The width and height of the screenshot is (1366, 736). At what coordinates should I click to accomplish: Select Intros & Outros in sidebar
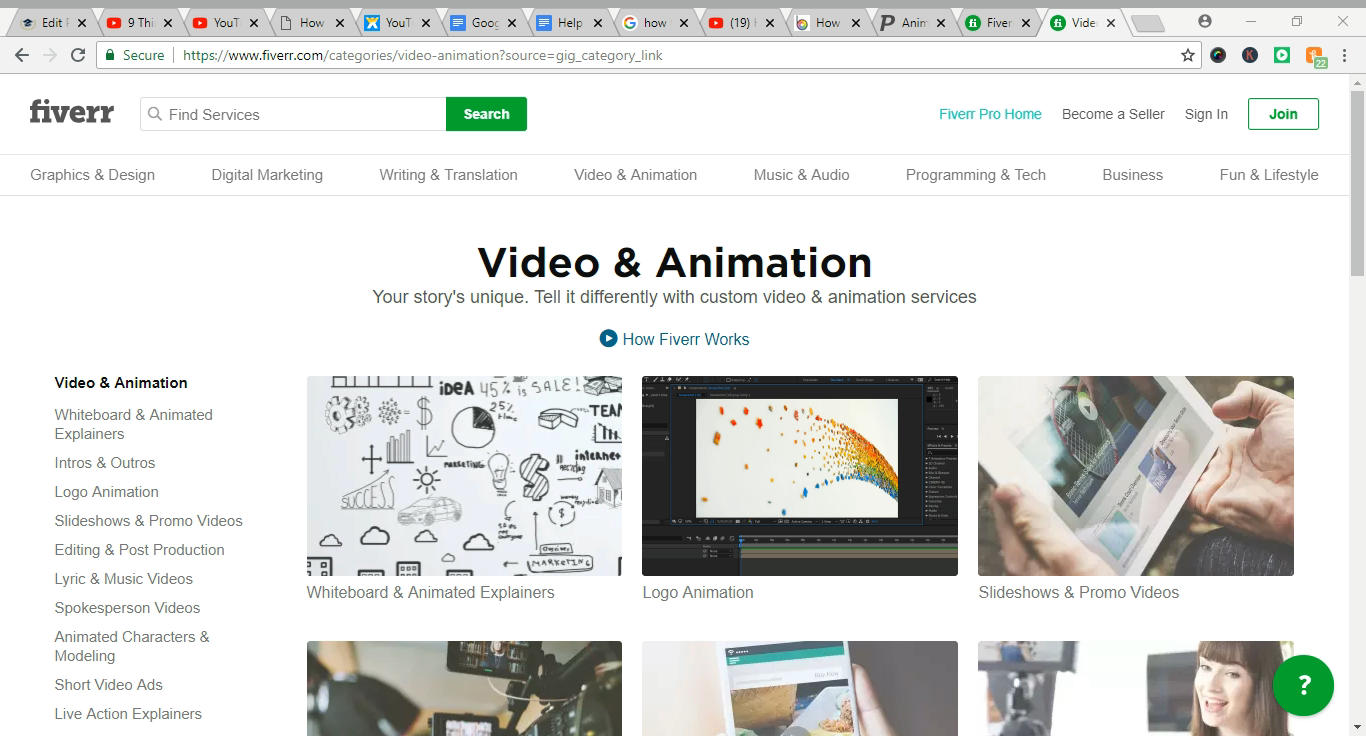pyautogui.click(x=105, y=463)
